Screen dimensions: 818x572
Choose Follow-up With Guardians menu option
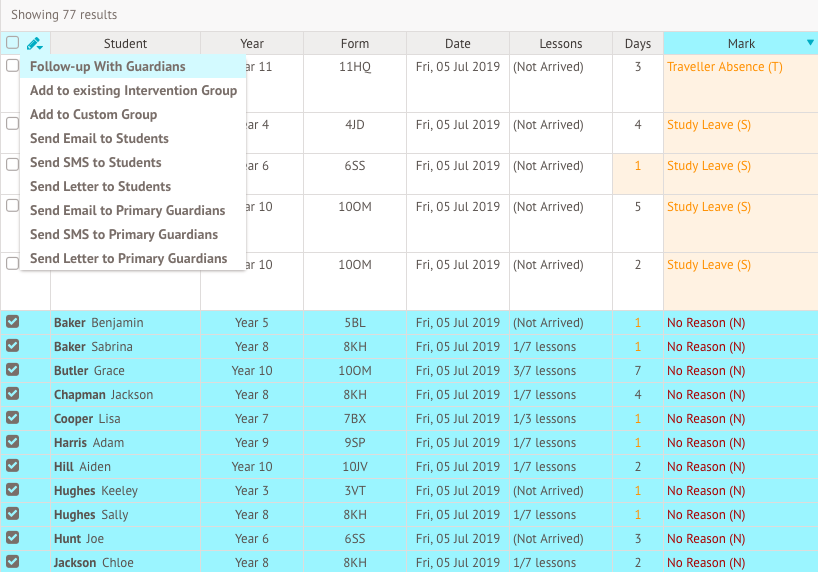pyautogui.click(x=107, y=67)
